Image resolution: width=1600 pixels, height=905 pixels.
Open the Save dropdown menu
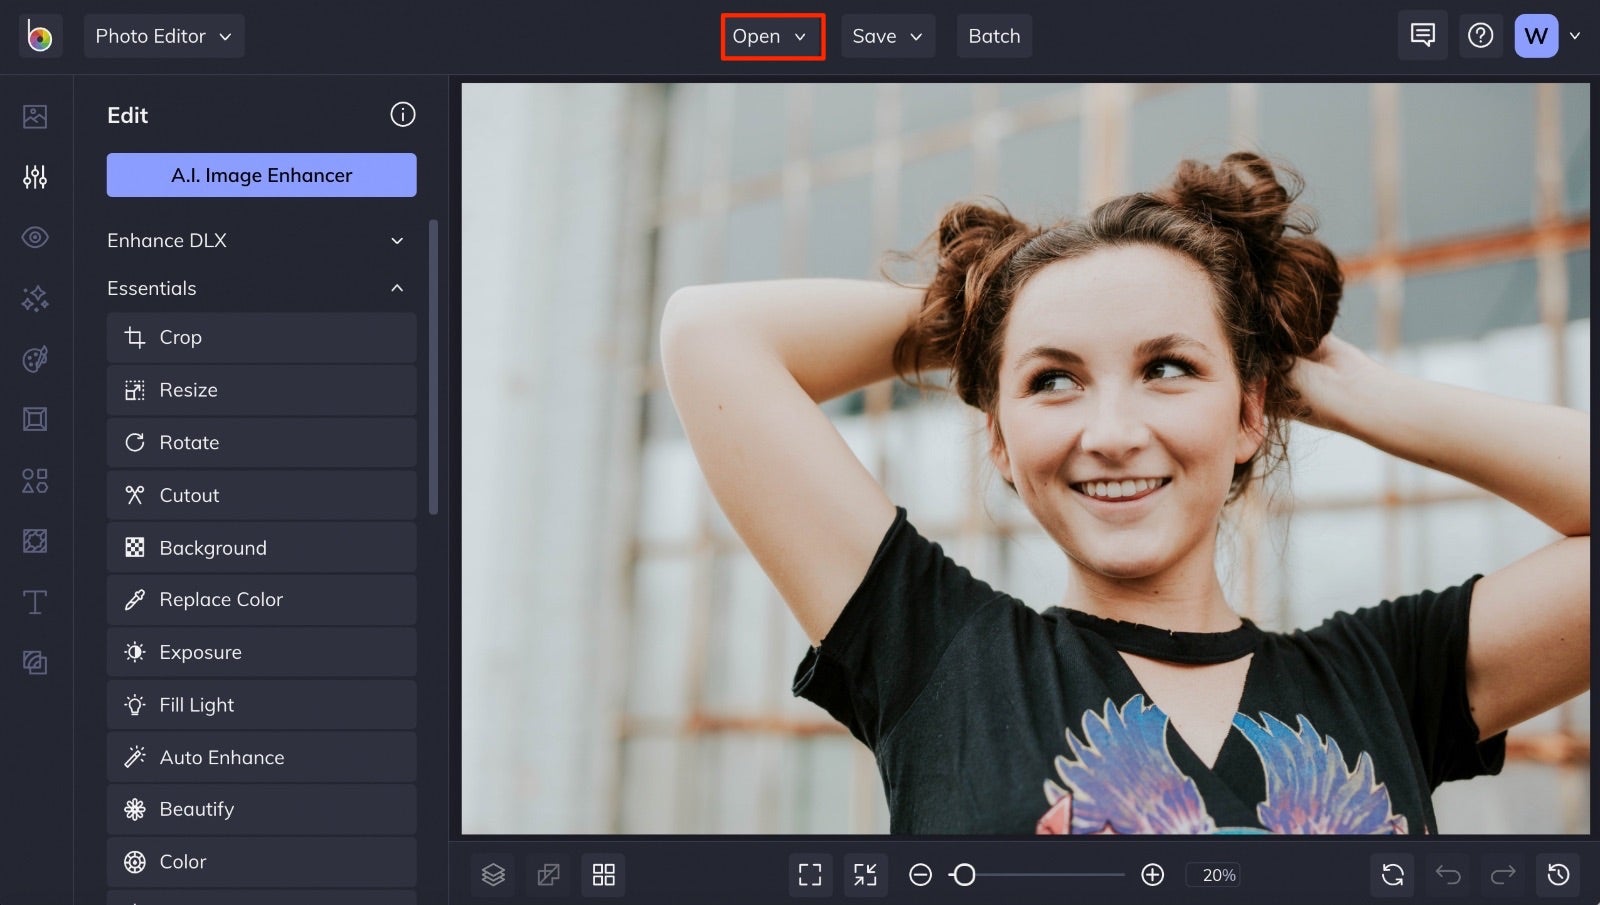pyautogui.click(x=886, y=35)
